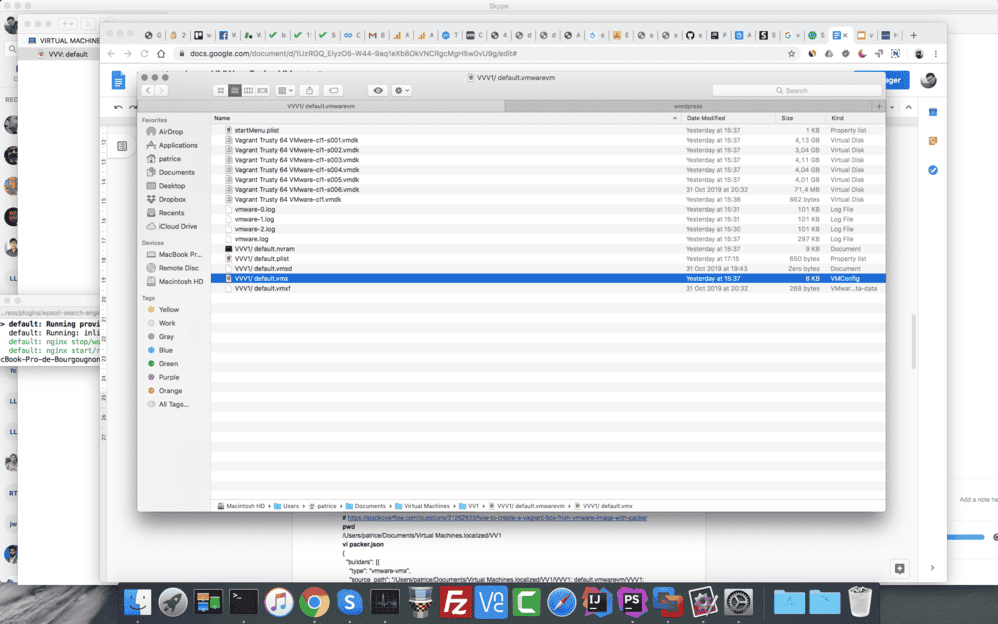Click 'Virtual Machines' in path bar
Screen dimensions: 998x624
[421, 506]
